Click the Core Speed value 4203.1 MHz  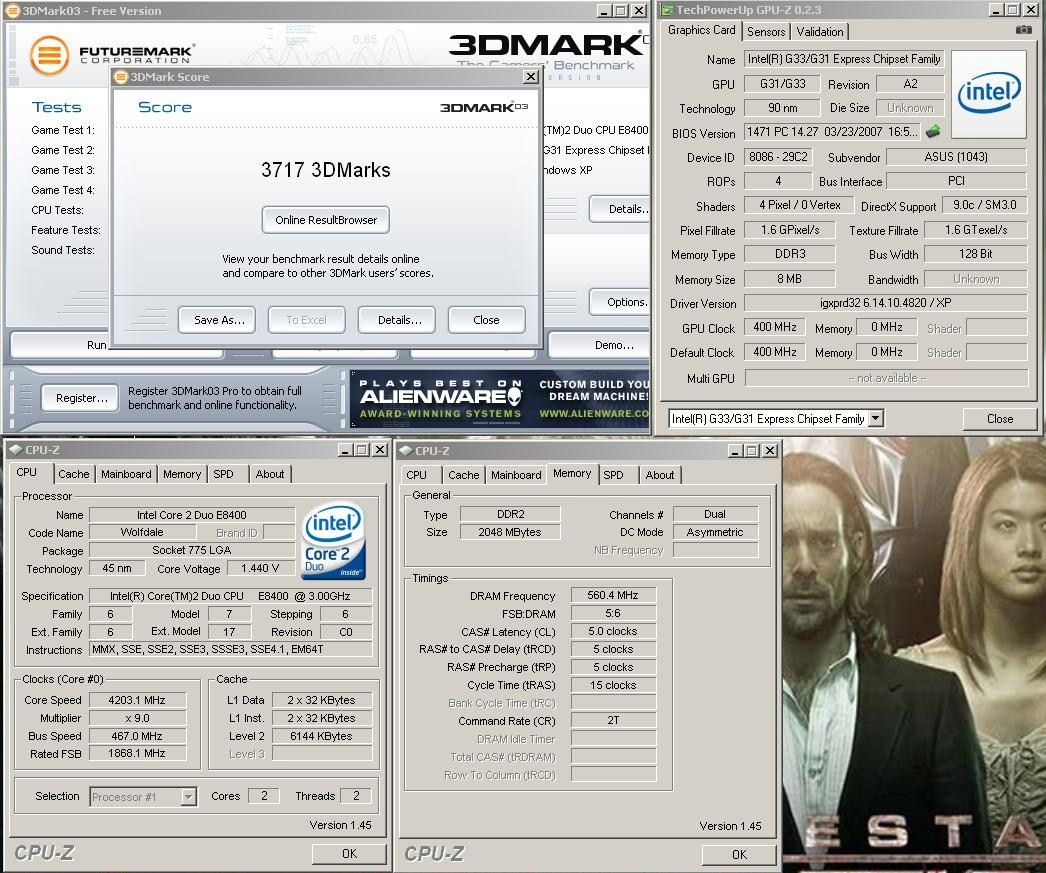pyautogui.click(x=137, y=700)
